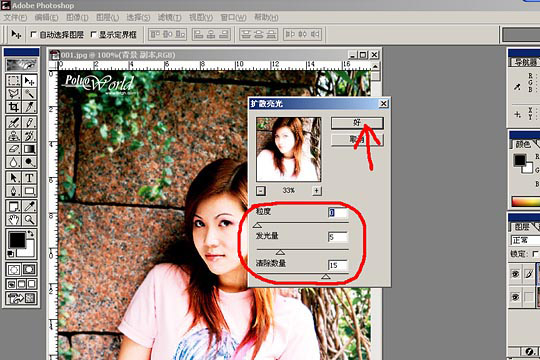Open the 正常 blend mode dropdown
This screenshot has width=540, height=360.
coord(525,240)
